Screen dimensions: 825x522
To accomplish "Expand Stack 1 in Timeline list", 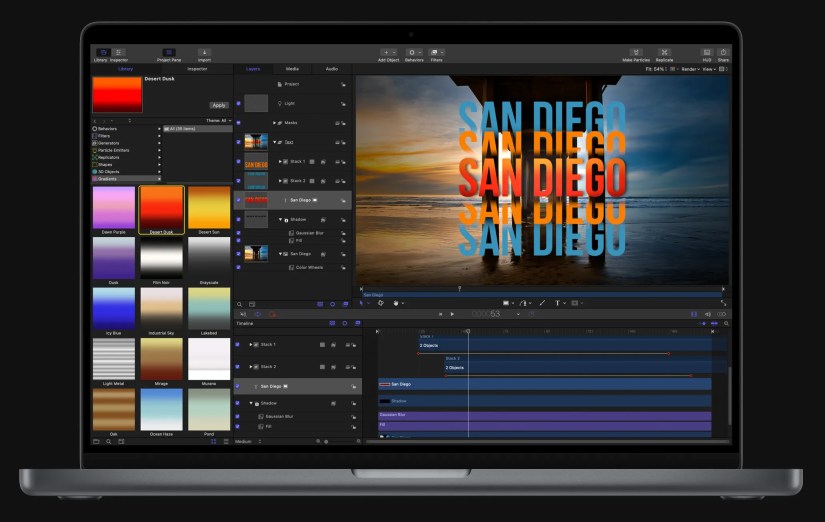I will click(x=250, y=345).
